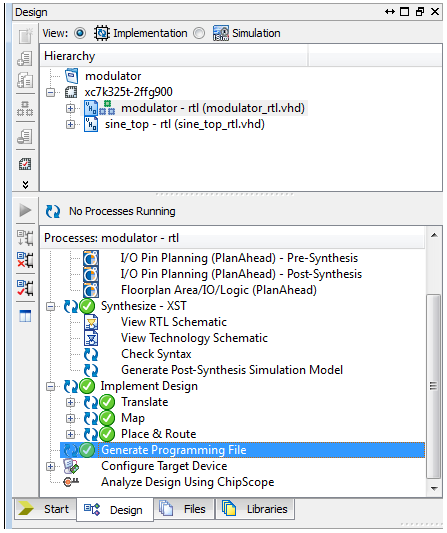Select Analyze Design Using ChipScope process
This screenshot has width=447, height=533.
(188, 482)
